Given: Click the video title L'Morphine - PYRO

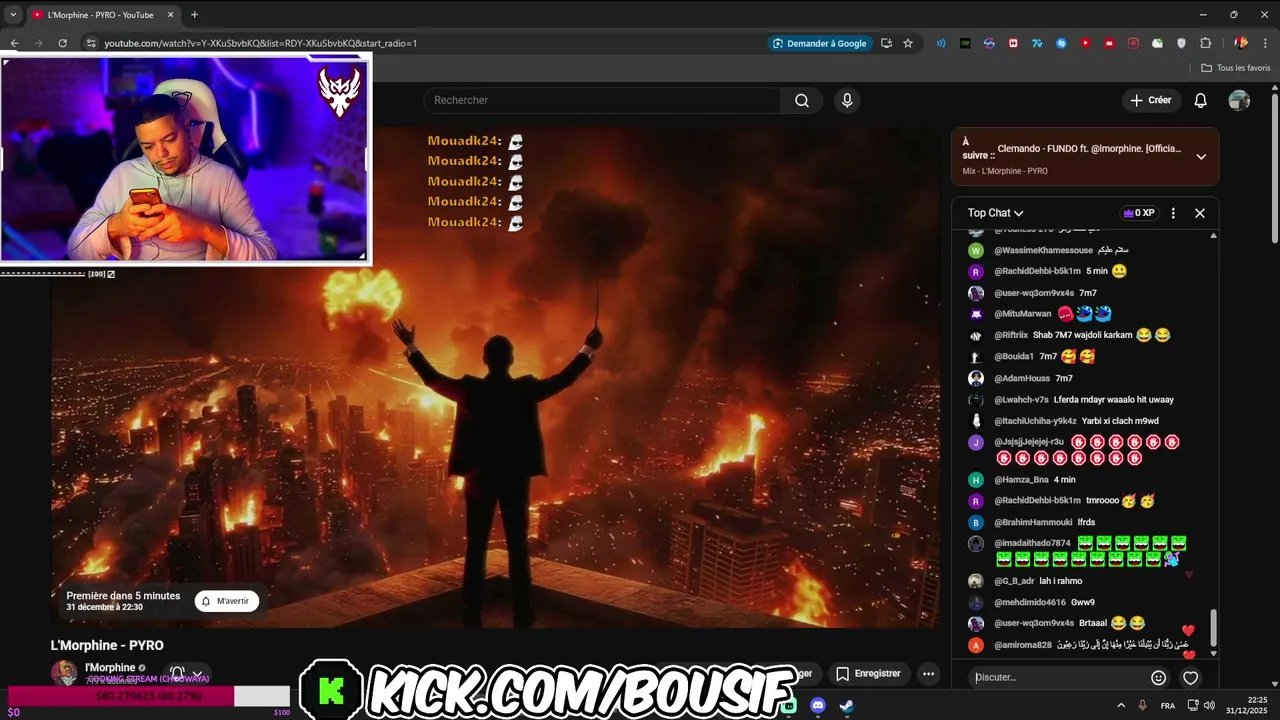Looking at the screenshot, I should 107,646.
